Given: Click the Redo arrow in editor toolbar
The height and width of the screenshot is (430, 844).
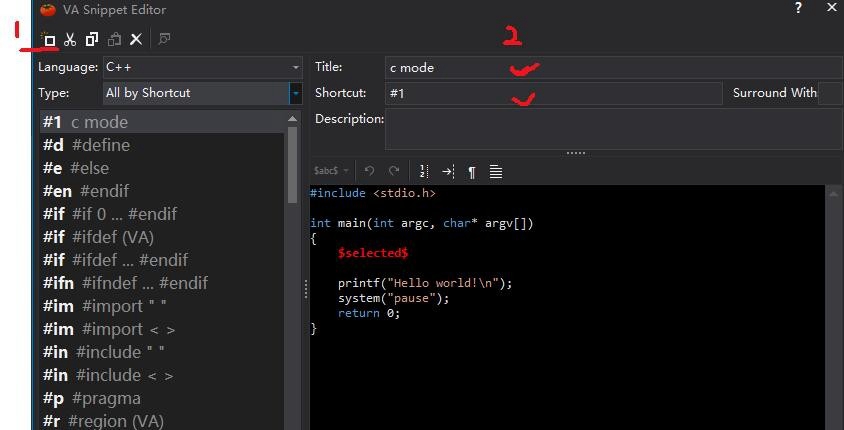Looking at the screenshot, I should point(394,171).
